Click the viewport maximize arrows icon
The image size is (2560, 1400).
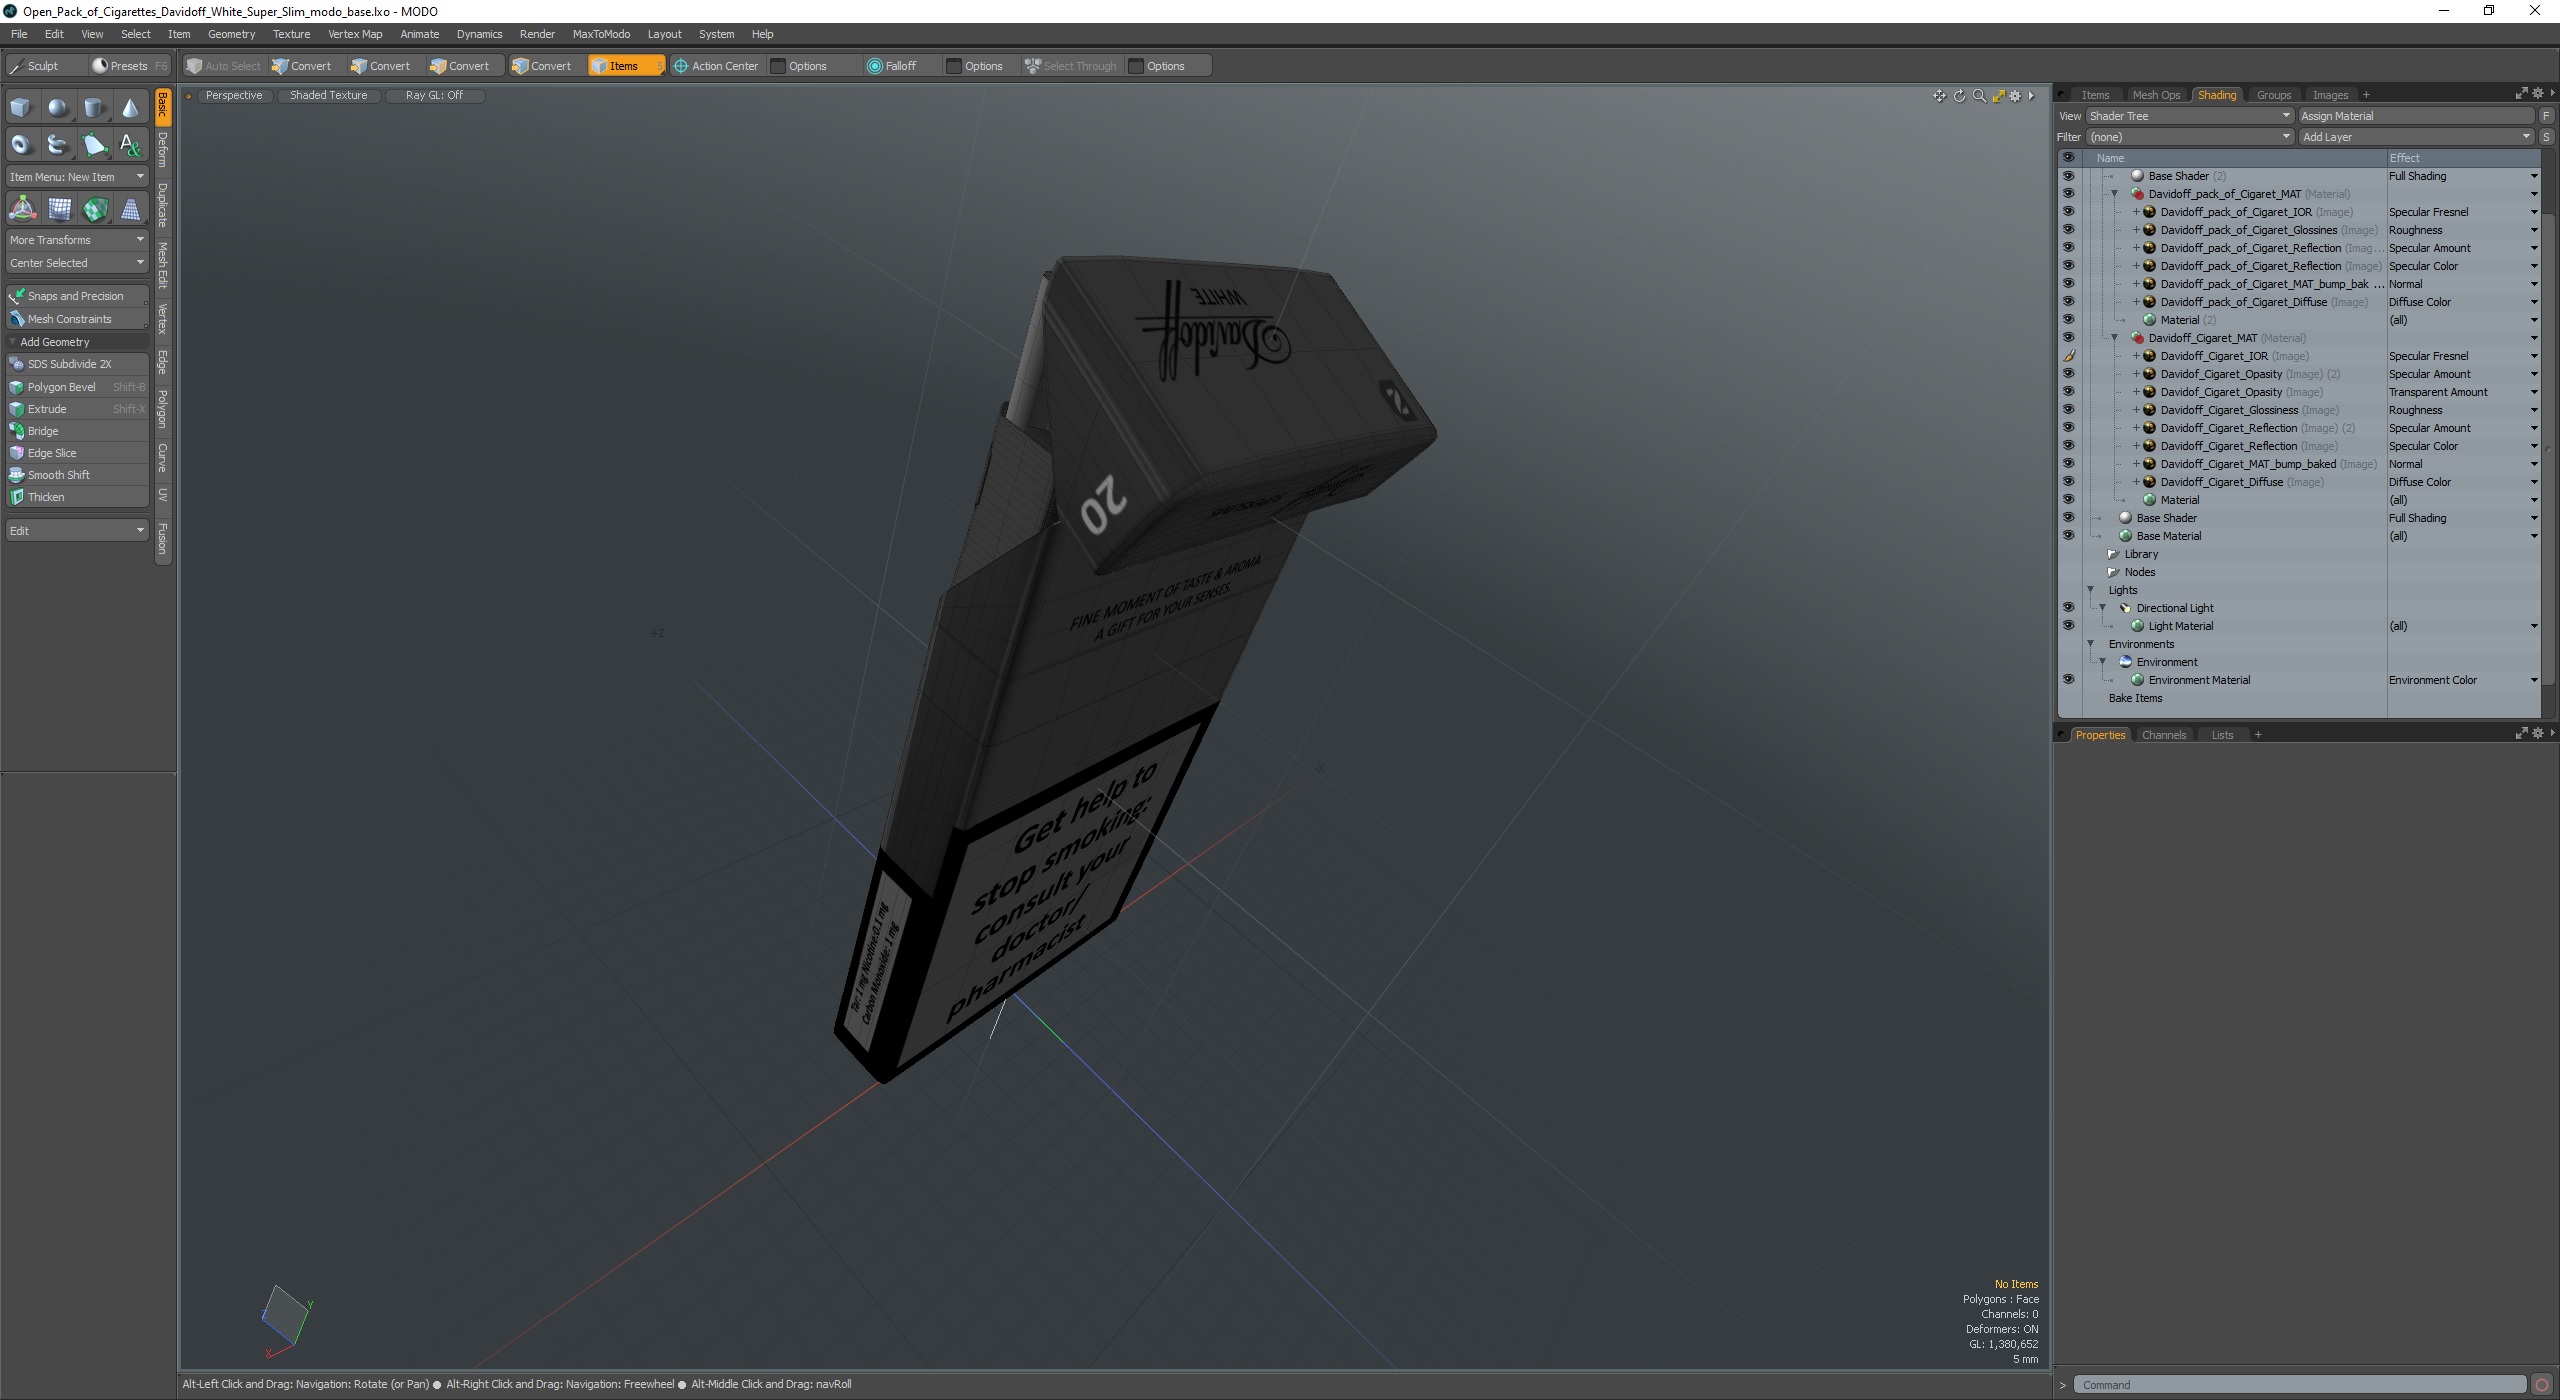(1998, 96)
